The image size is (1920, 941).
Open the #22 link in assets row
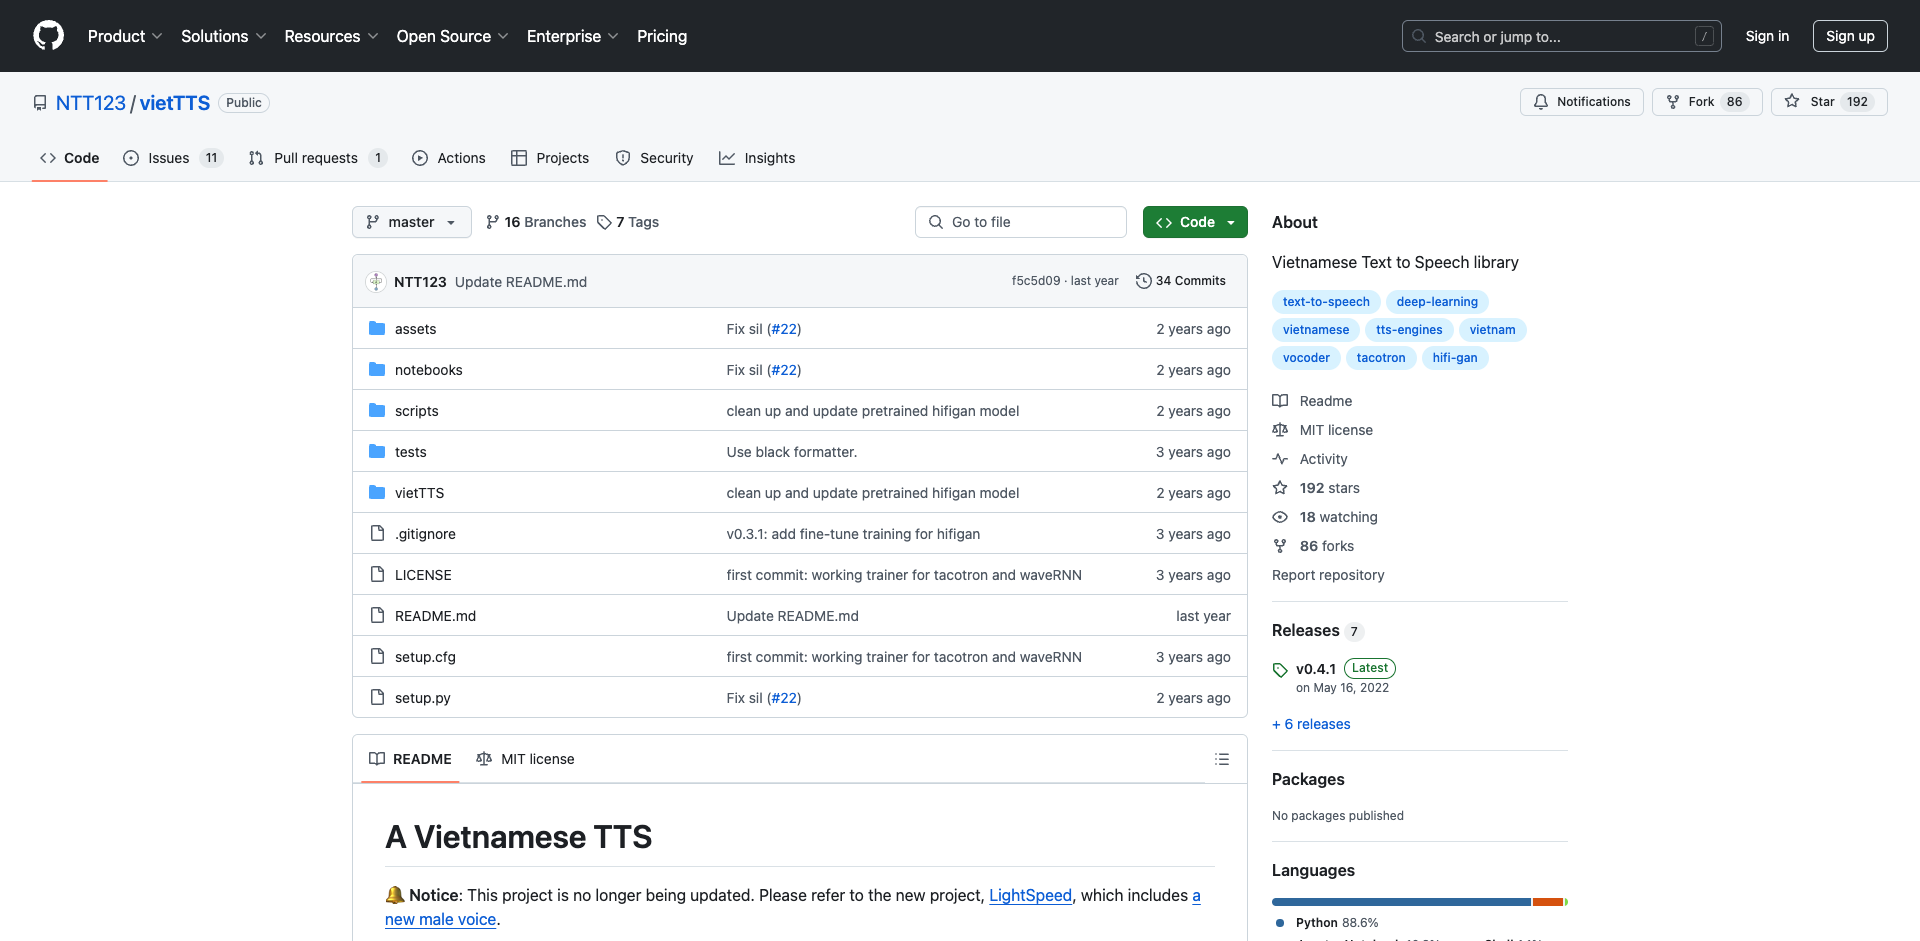coord(784,329)
